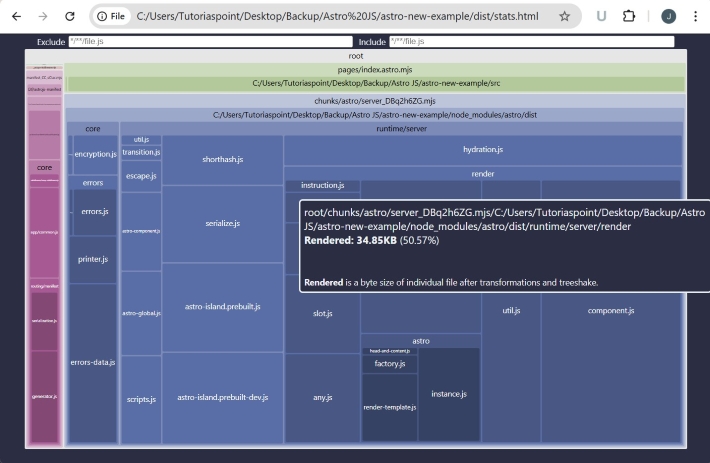Select the pink generator.js block
710x463 pixels.
tap(44, 397)
